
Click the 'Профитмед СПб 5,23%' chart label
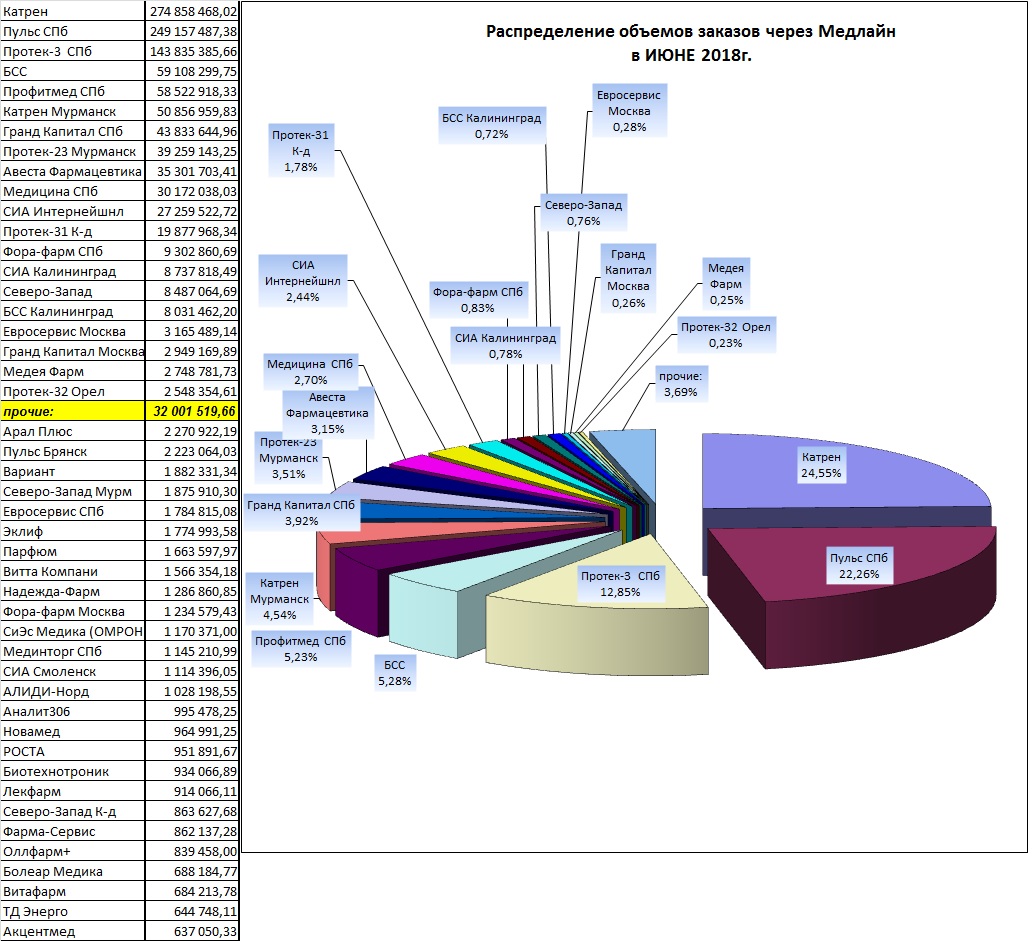(x=300, y=649)
